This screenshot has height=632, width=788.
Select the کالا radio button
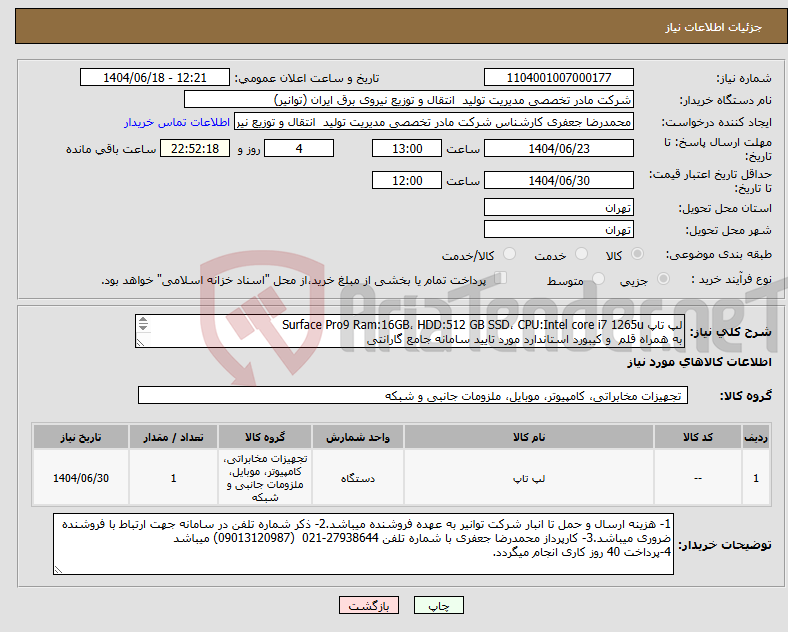637,254
